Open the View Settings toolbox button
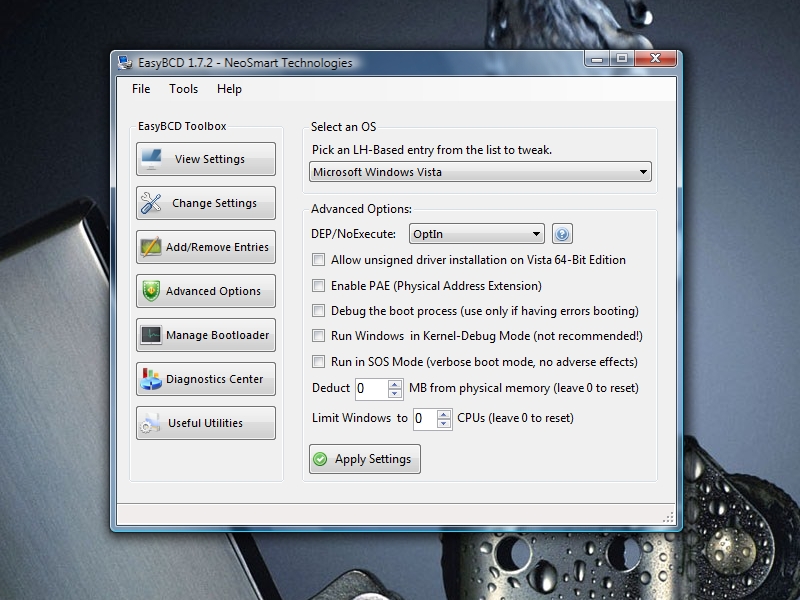This screenshot has height=600, width=800. (206, 159)
